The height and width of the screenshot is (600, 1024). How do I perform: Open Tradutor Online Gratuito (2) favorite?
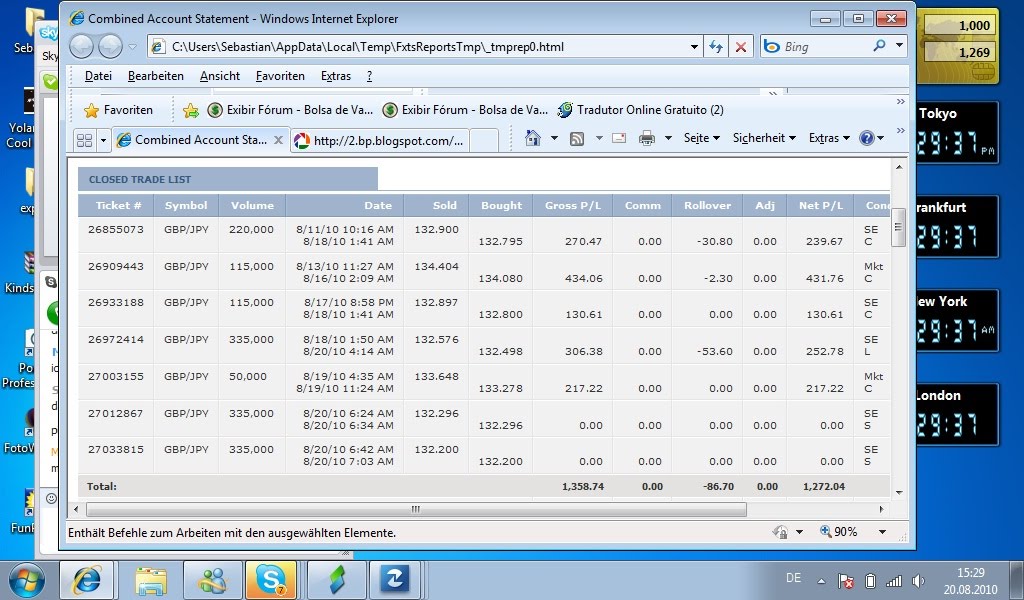pyautogui.click(x=640, y=110)
